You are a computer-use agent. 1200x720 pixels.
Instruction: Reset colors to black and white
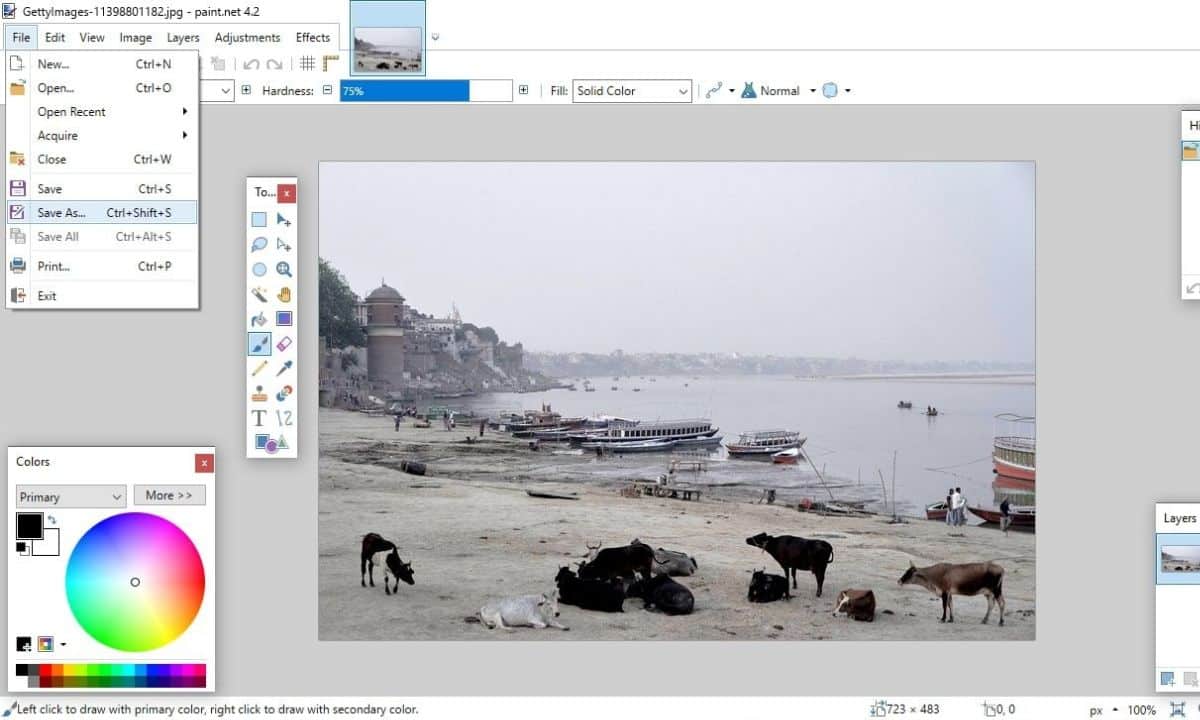22,547
